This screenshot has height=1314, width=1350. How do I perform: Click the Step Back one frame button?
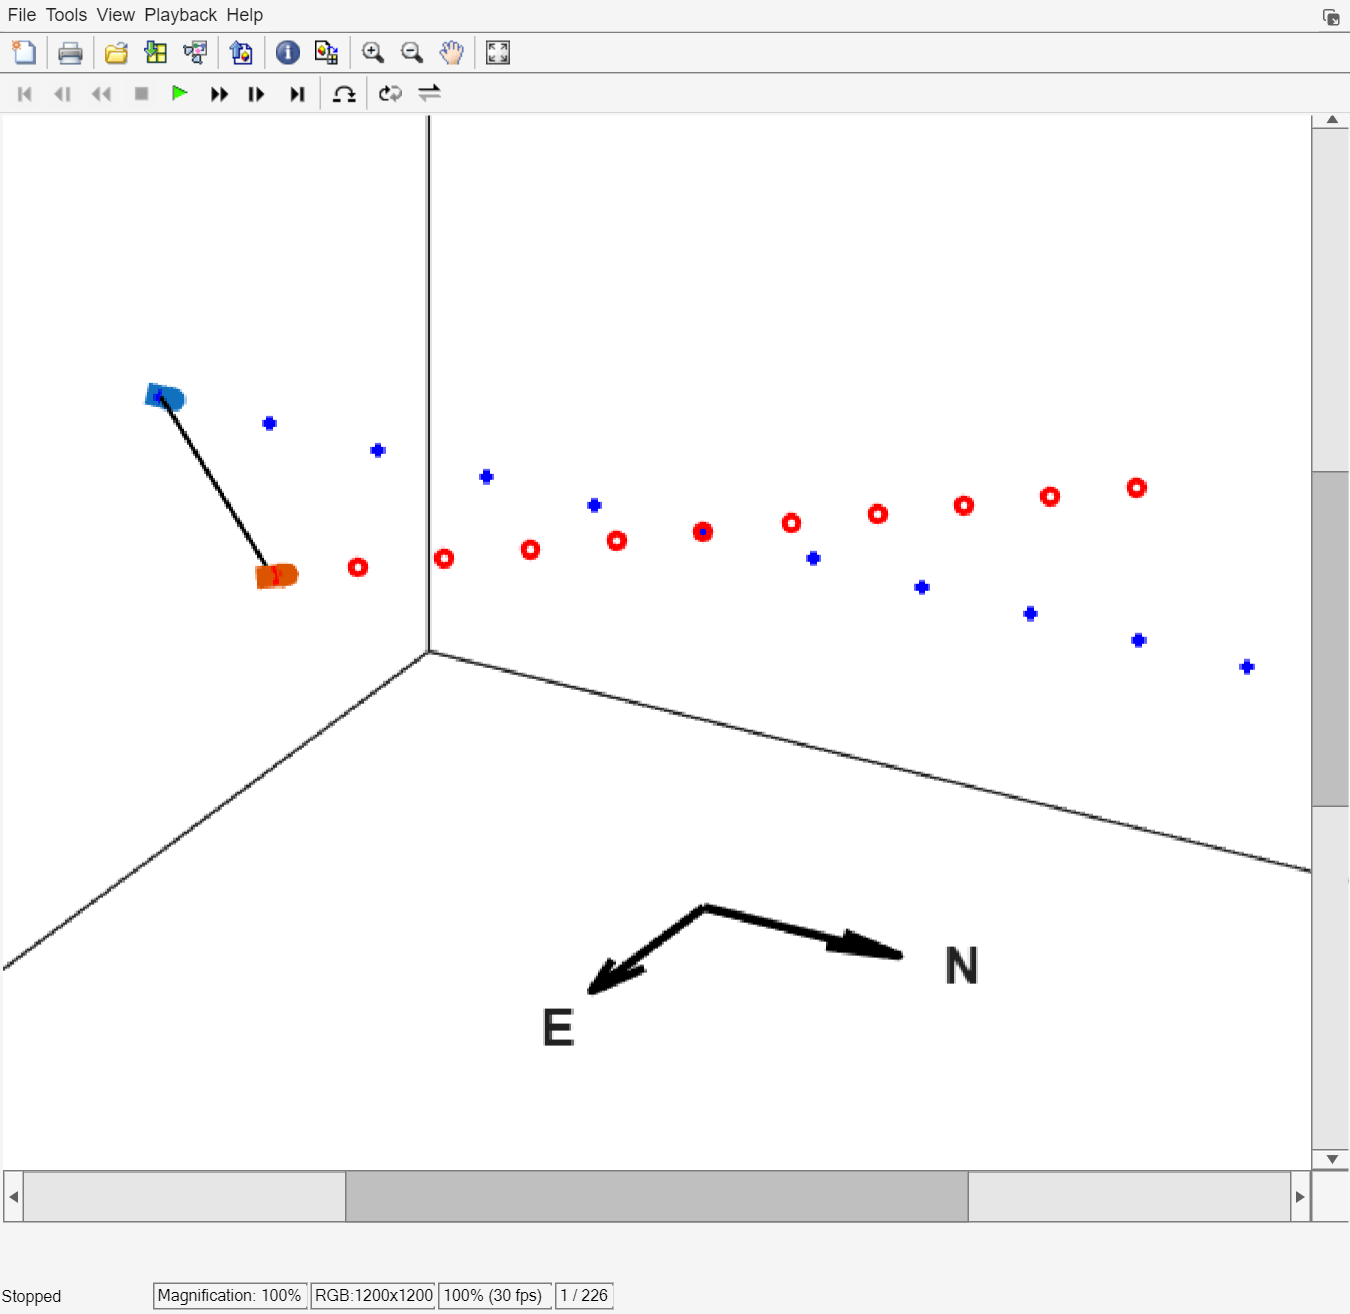(62, 94)
